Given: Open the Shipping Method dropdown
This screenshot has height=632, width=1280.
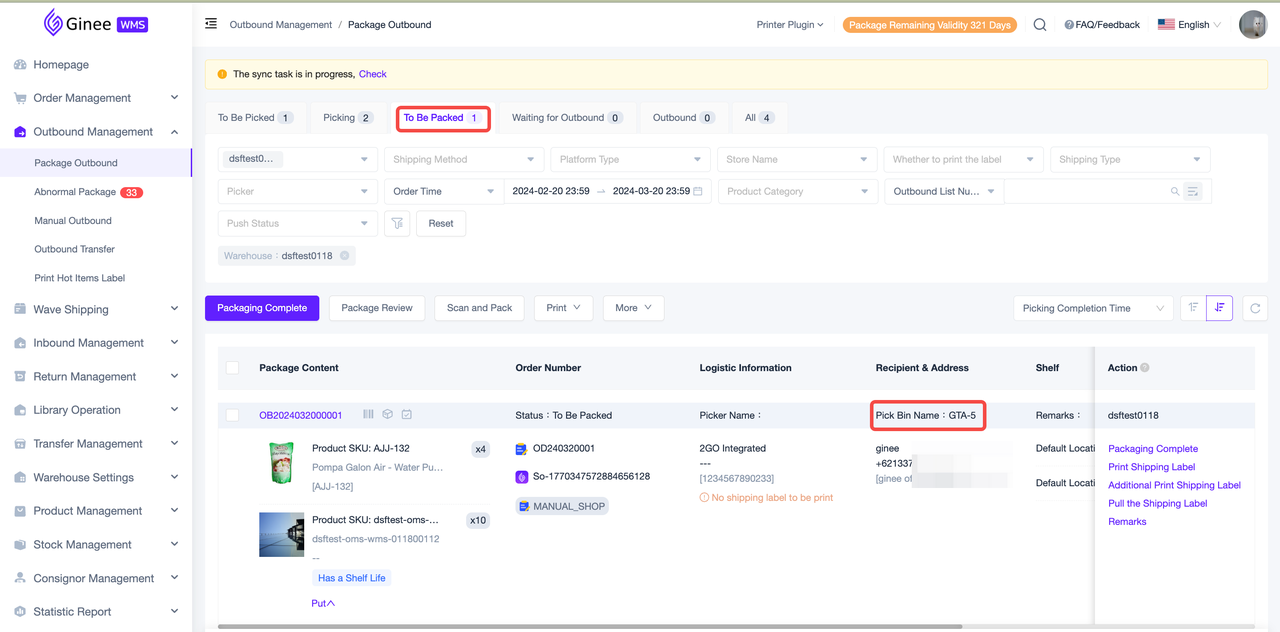Looking at the screenshot, I should tap(463, 160).
